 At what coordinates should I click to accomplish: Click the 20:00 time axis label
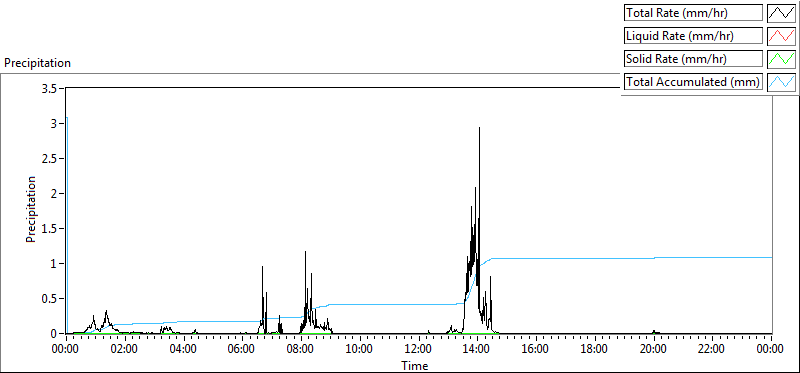654,350
